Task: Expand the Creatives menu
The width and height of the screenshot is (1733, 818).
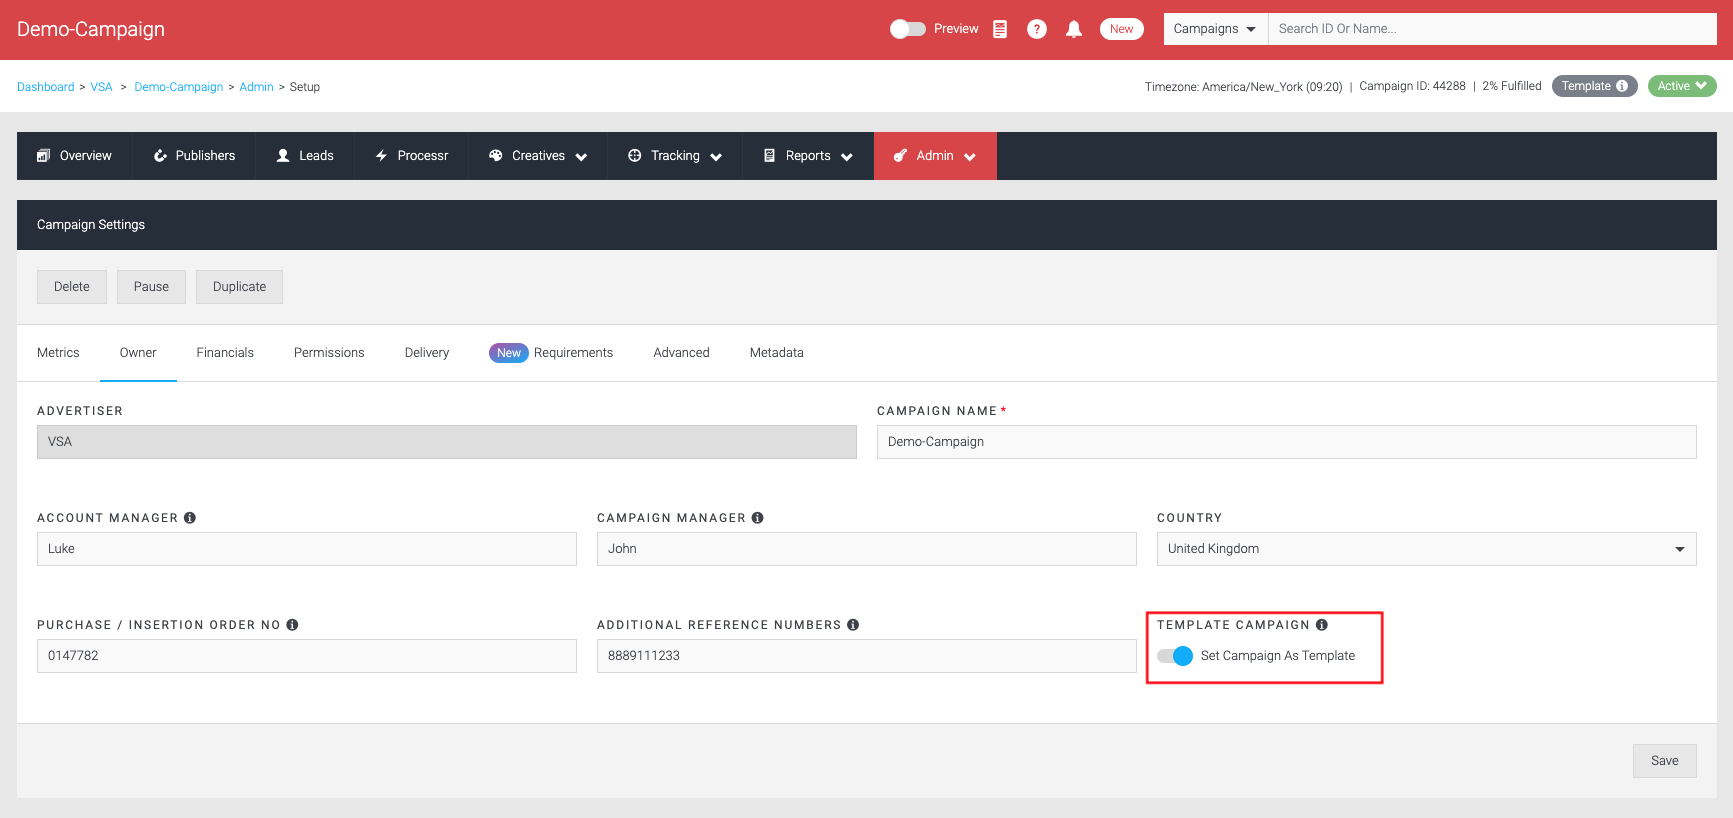Action: click(538, 156)
